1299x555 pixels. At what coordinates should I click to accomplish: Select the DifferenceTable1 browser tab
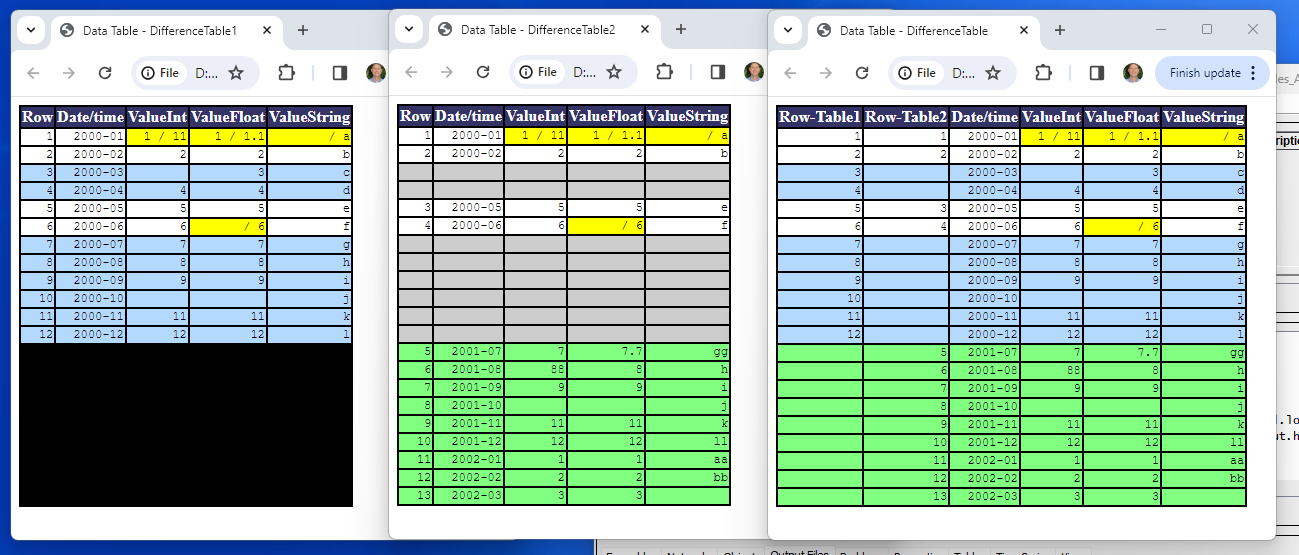click(166, 30)
